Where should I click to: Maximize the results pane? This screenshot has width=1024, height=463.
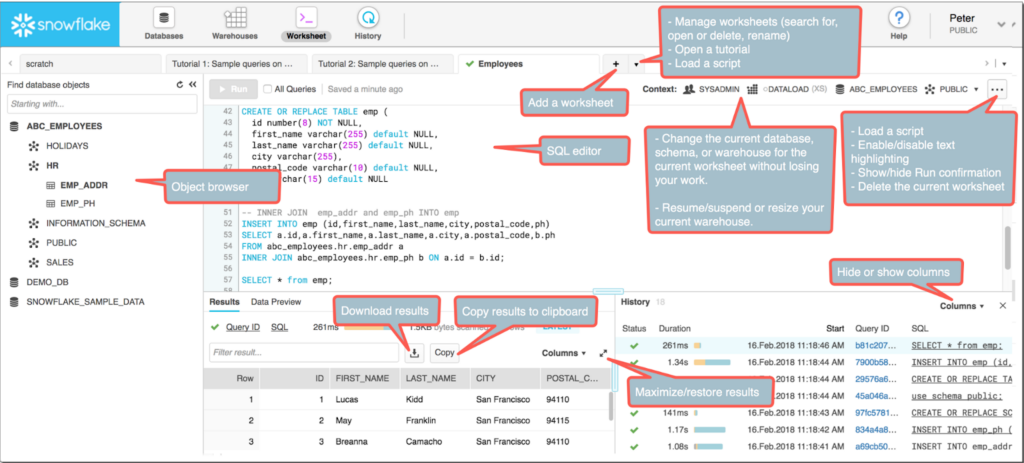coord(603,352)
